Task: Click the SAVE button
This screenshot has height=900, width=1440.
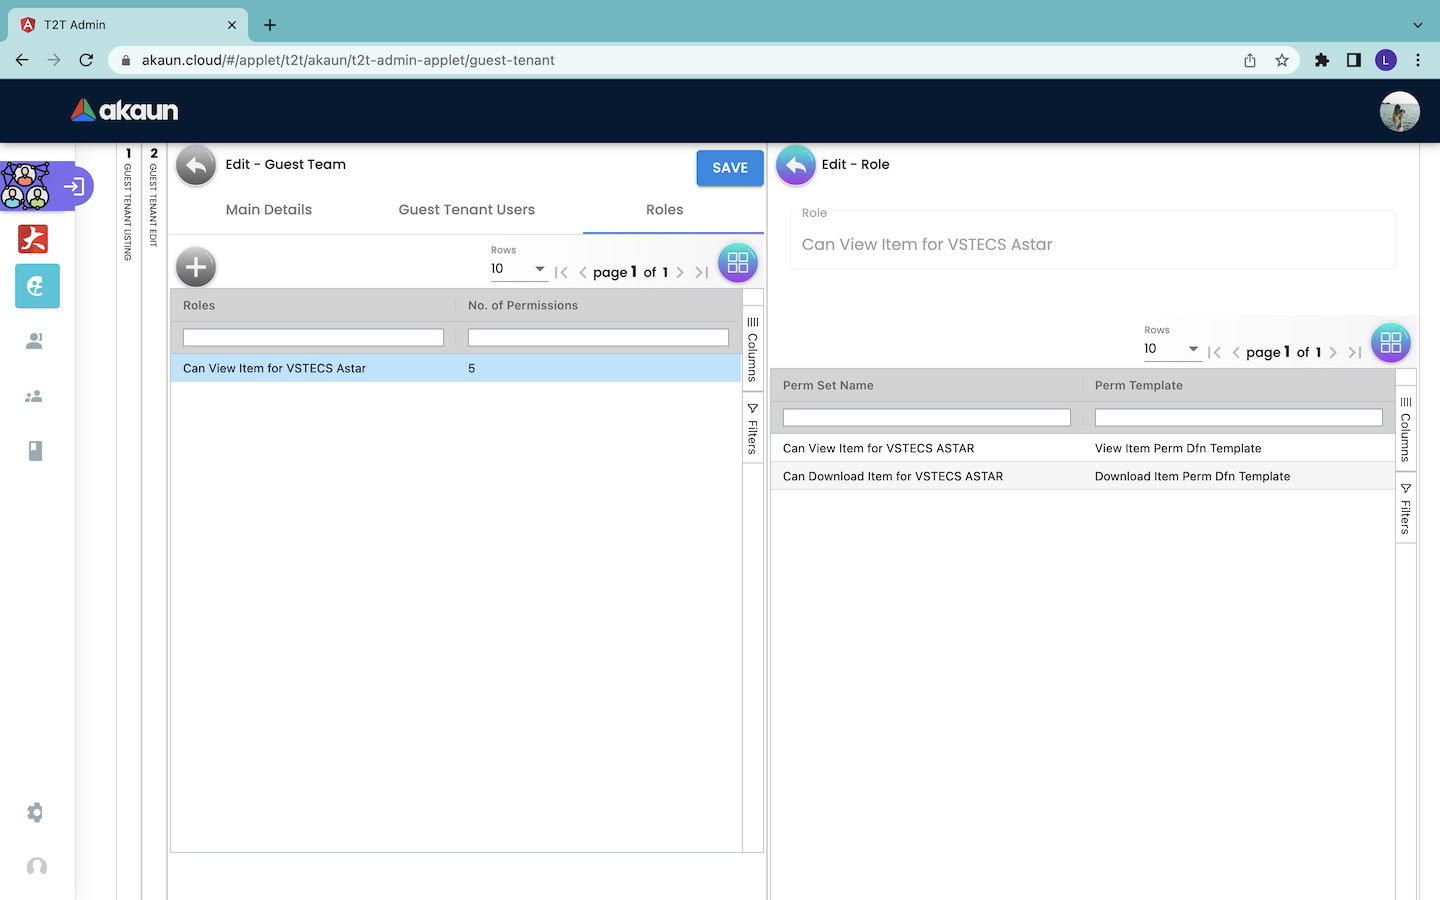Action: tap(730, 168)
